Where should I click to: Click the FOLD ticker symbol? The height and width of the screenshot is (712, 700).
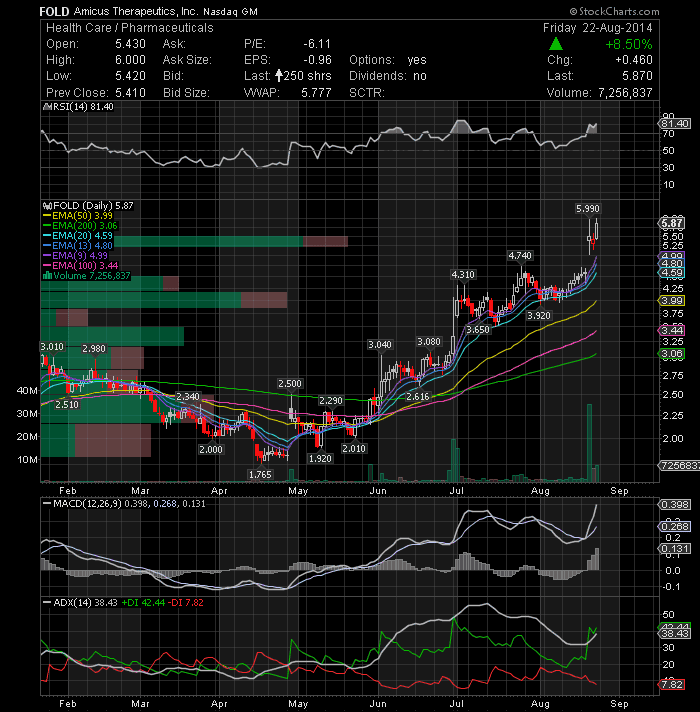point(54,11)
